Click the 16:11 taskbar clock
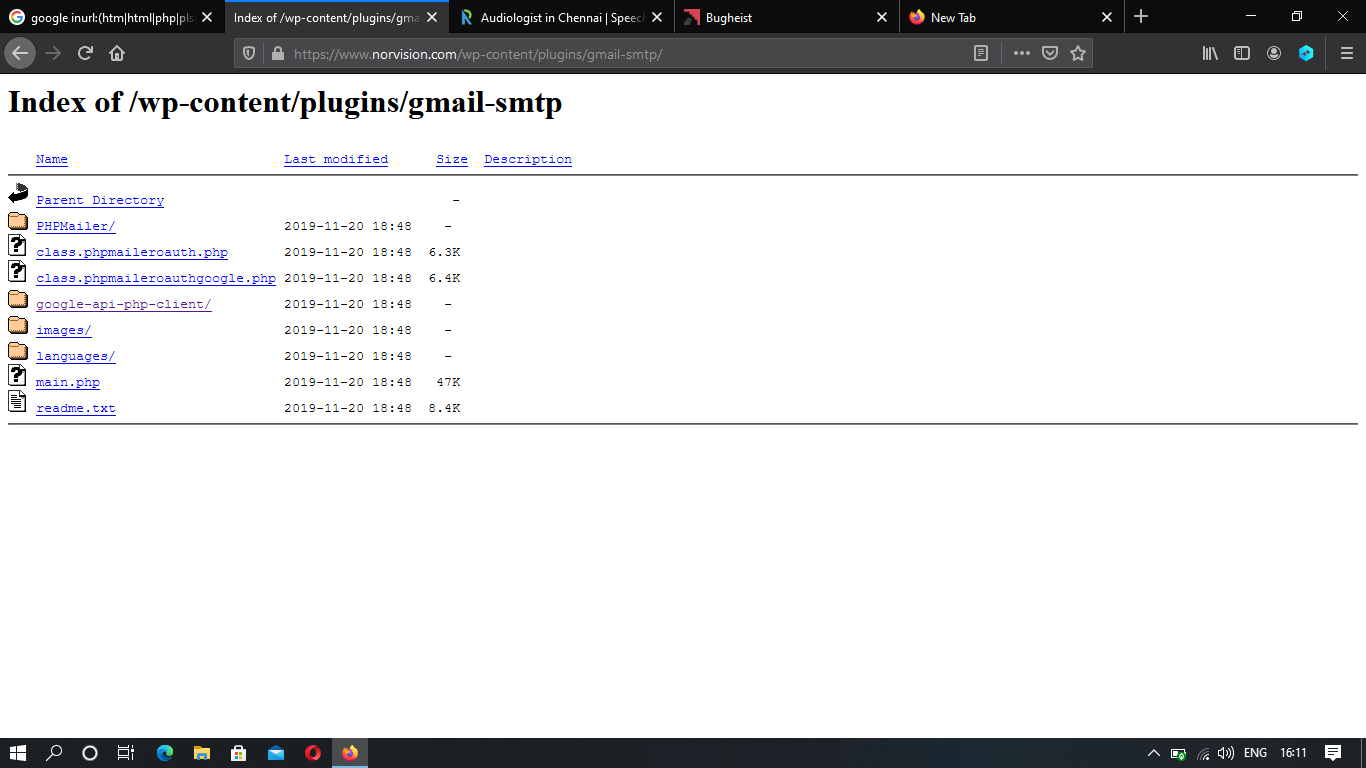Image resolution: width=1366 pixels, height=768 pixels. (x=1293, y=753)
